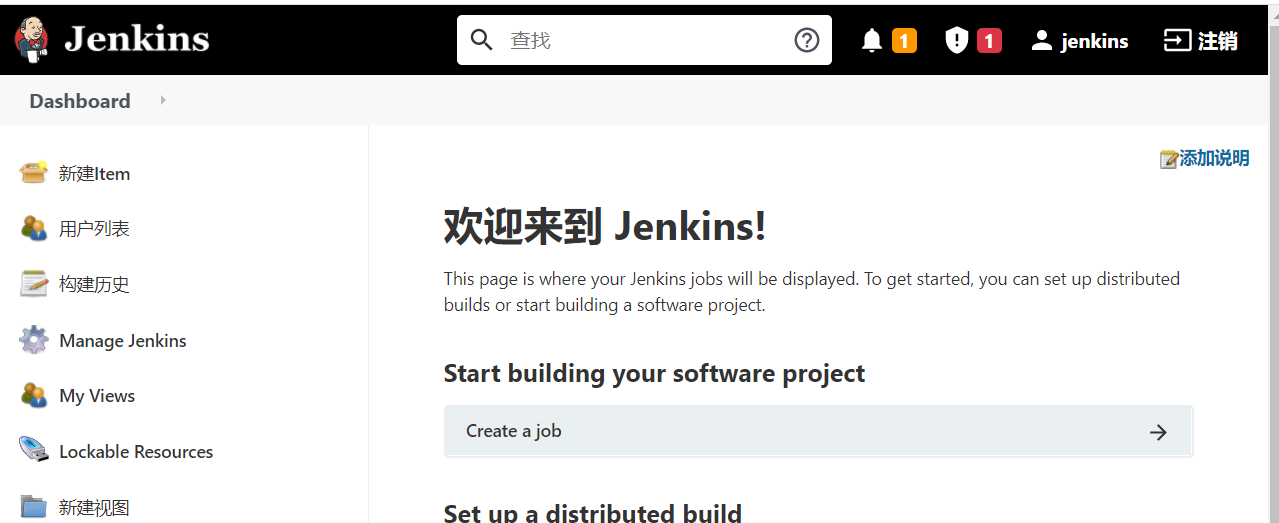Open the jenkins user profile link

(x=1095, y=41)
